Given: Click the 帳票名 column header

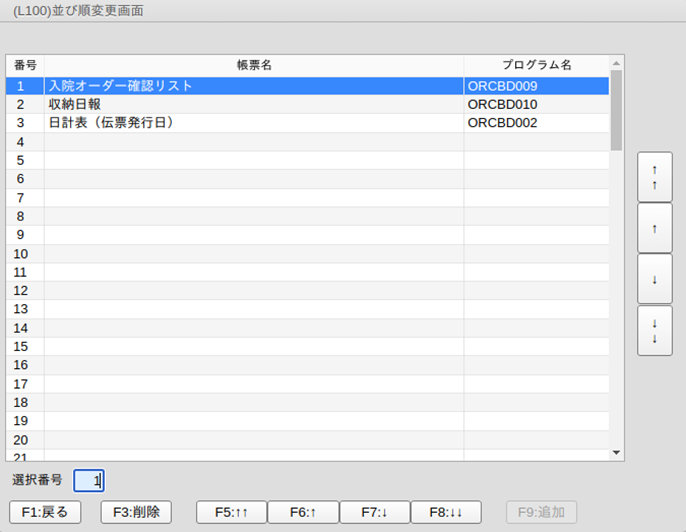Looking at the screenshot, I should (254, 65).
